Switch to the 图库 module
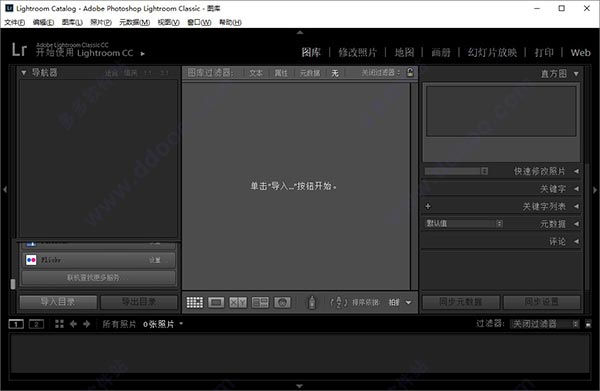The height and width of the screenshot is (391, 600). (311, 52)
